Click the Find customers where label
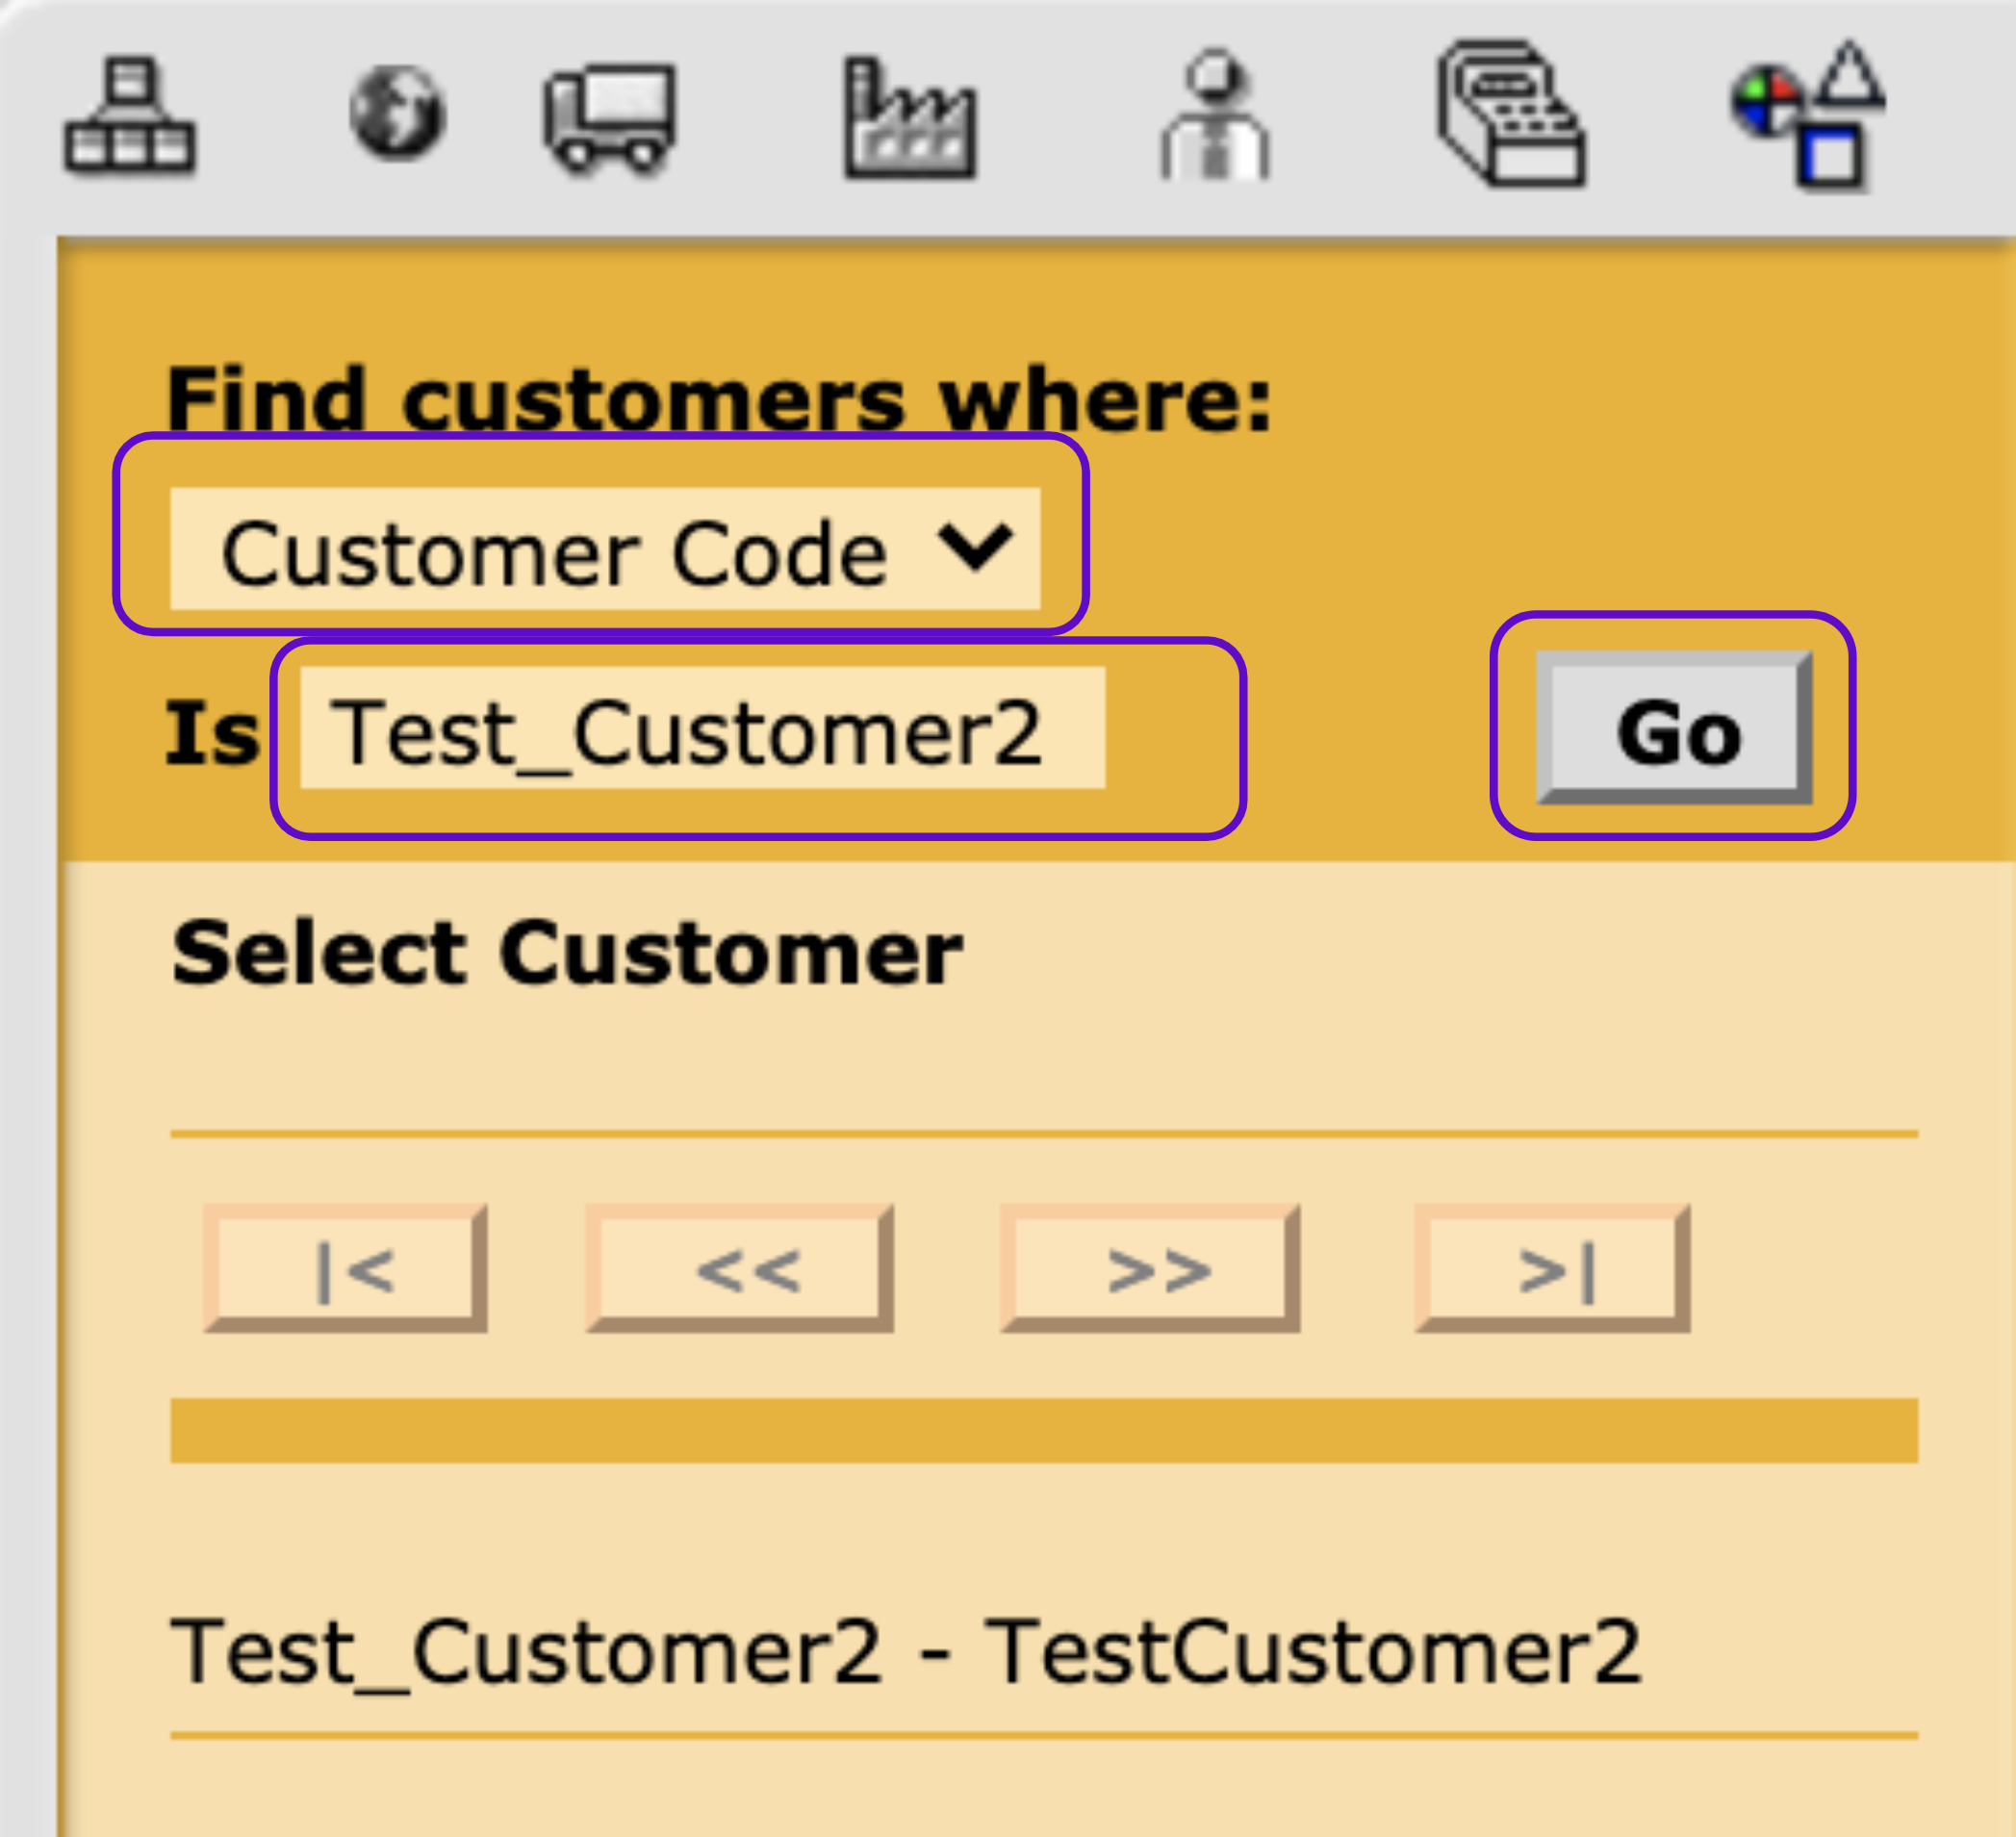The width and height of the screenshot is (2016, 1837). click(718, 399)
